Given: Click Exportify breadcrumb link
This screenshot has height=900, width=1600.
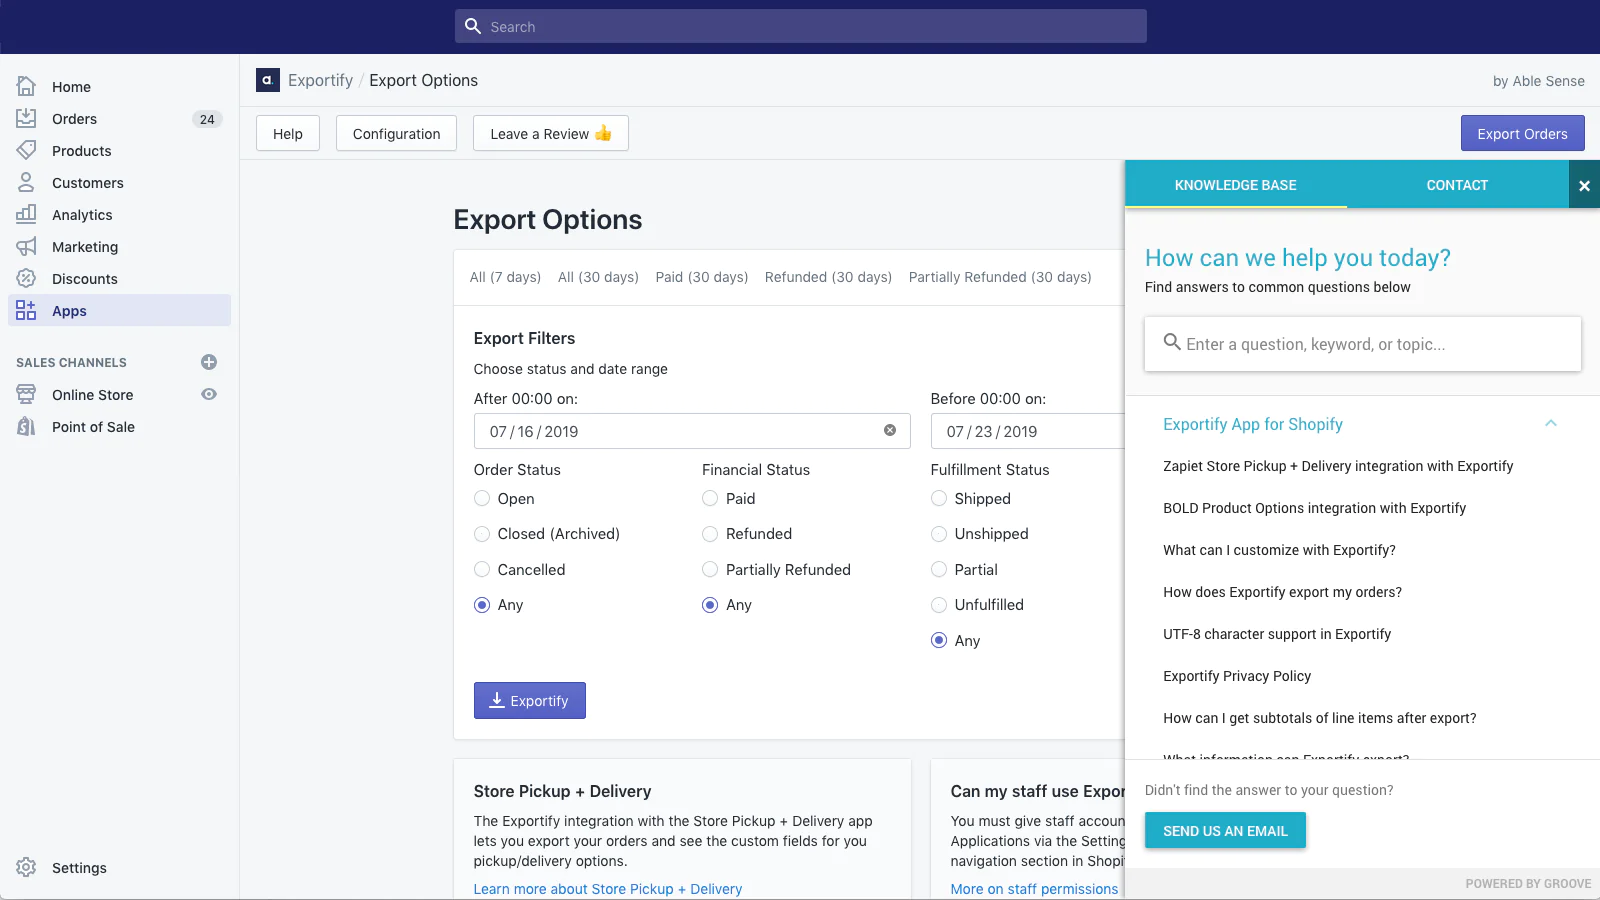Looking at the screenshot, I should (x=320, y=80).
